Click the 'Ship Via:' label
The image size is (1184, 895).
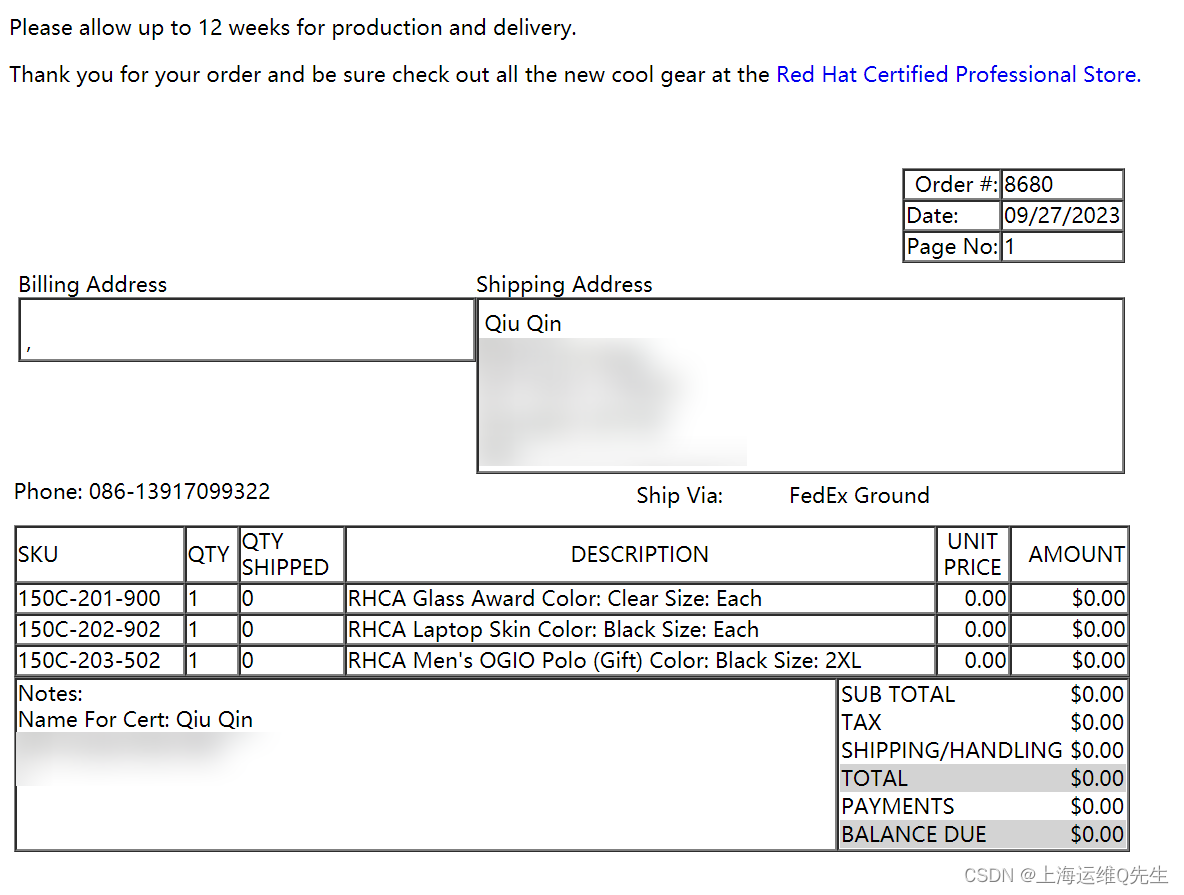pyautogui.click(x=680, y=495)
